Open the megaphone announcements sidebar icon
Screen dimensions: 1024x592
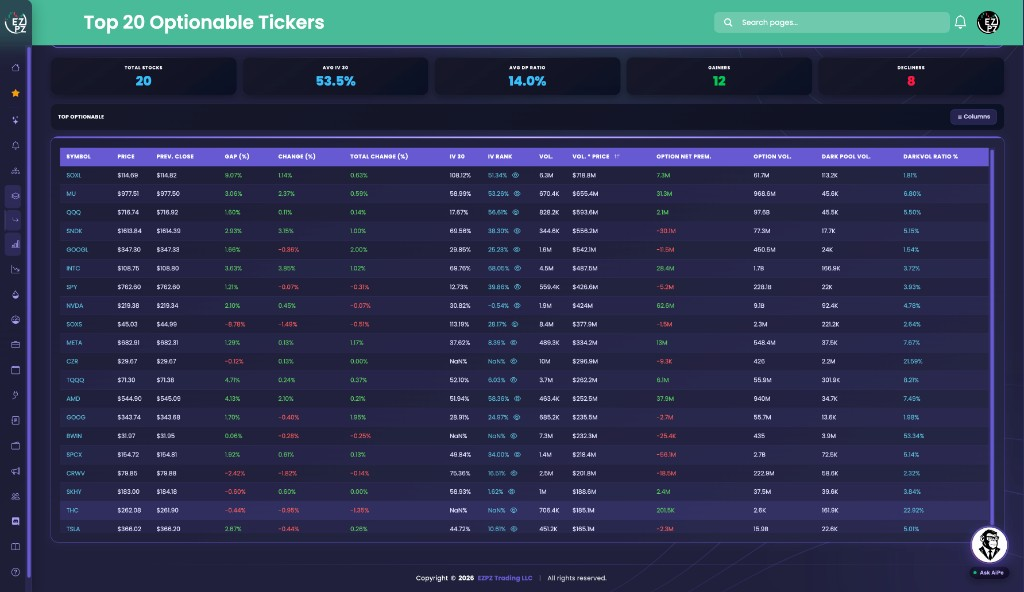pos(16,471)
